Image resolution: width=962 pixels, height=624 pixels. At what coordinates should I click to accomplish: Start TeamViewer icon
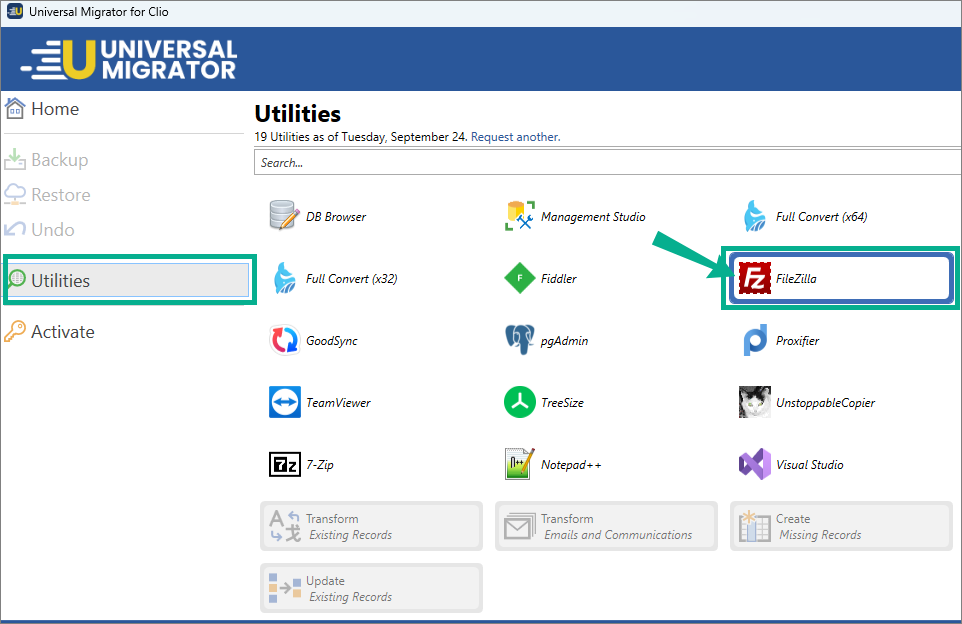coord(285,402)
